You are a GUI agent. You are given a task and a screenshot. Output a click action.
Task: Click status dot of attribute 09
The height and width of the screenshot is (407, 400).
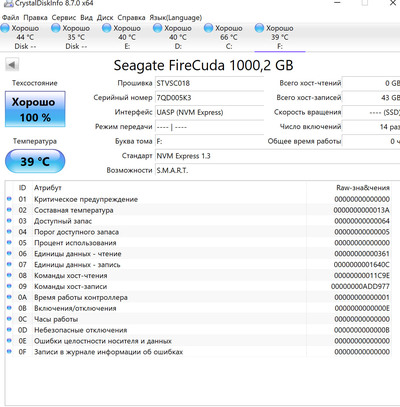9,286
